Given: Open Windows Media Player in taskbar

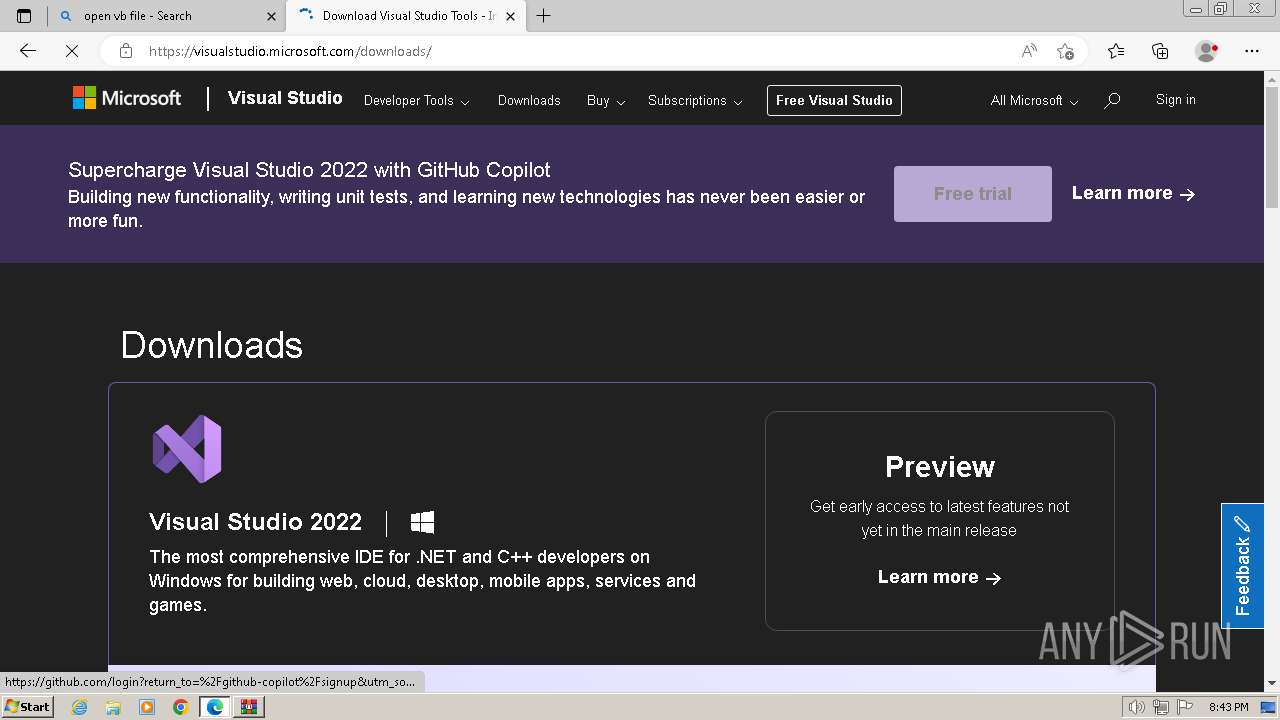Looking at the screenshot, I should (147, 707).
